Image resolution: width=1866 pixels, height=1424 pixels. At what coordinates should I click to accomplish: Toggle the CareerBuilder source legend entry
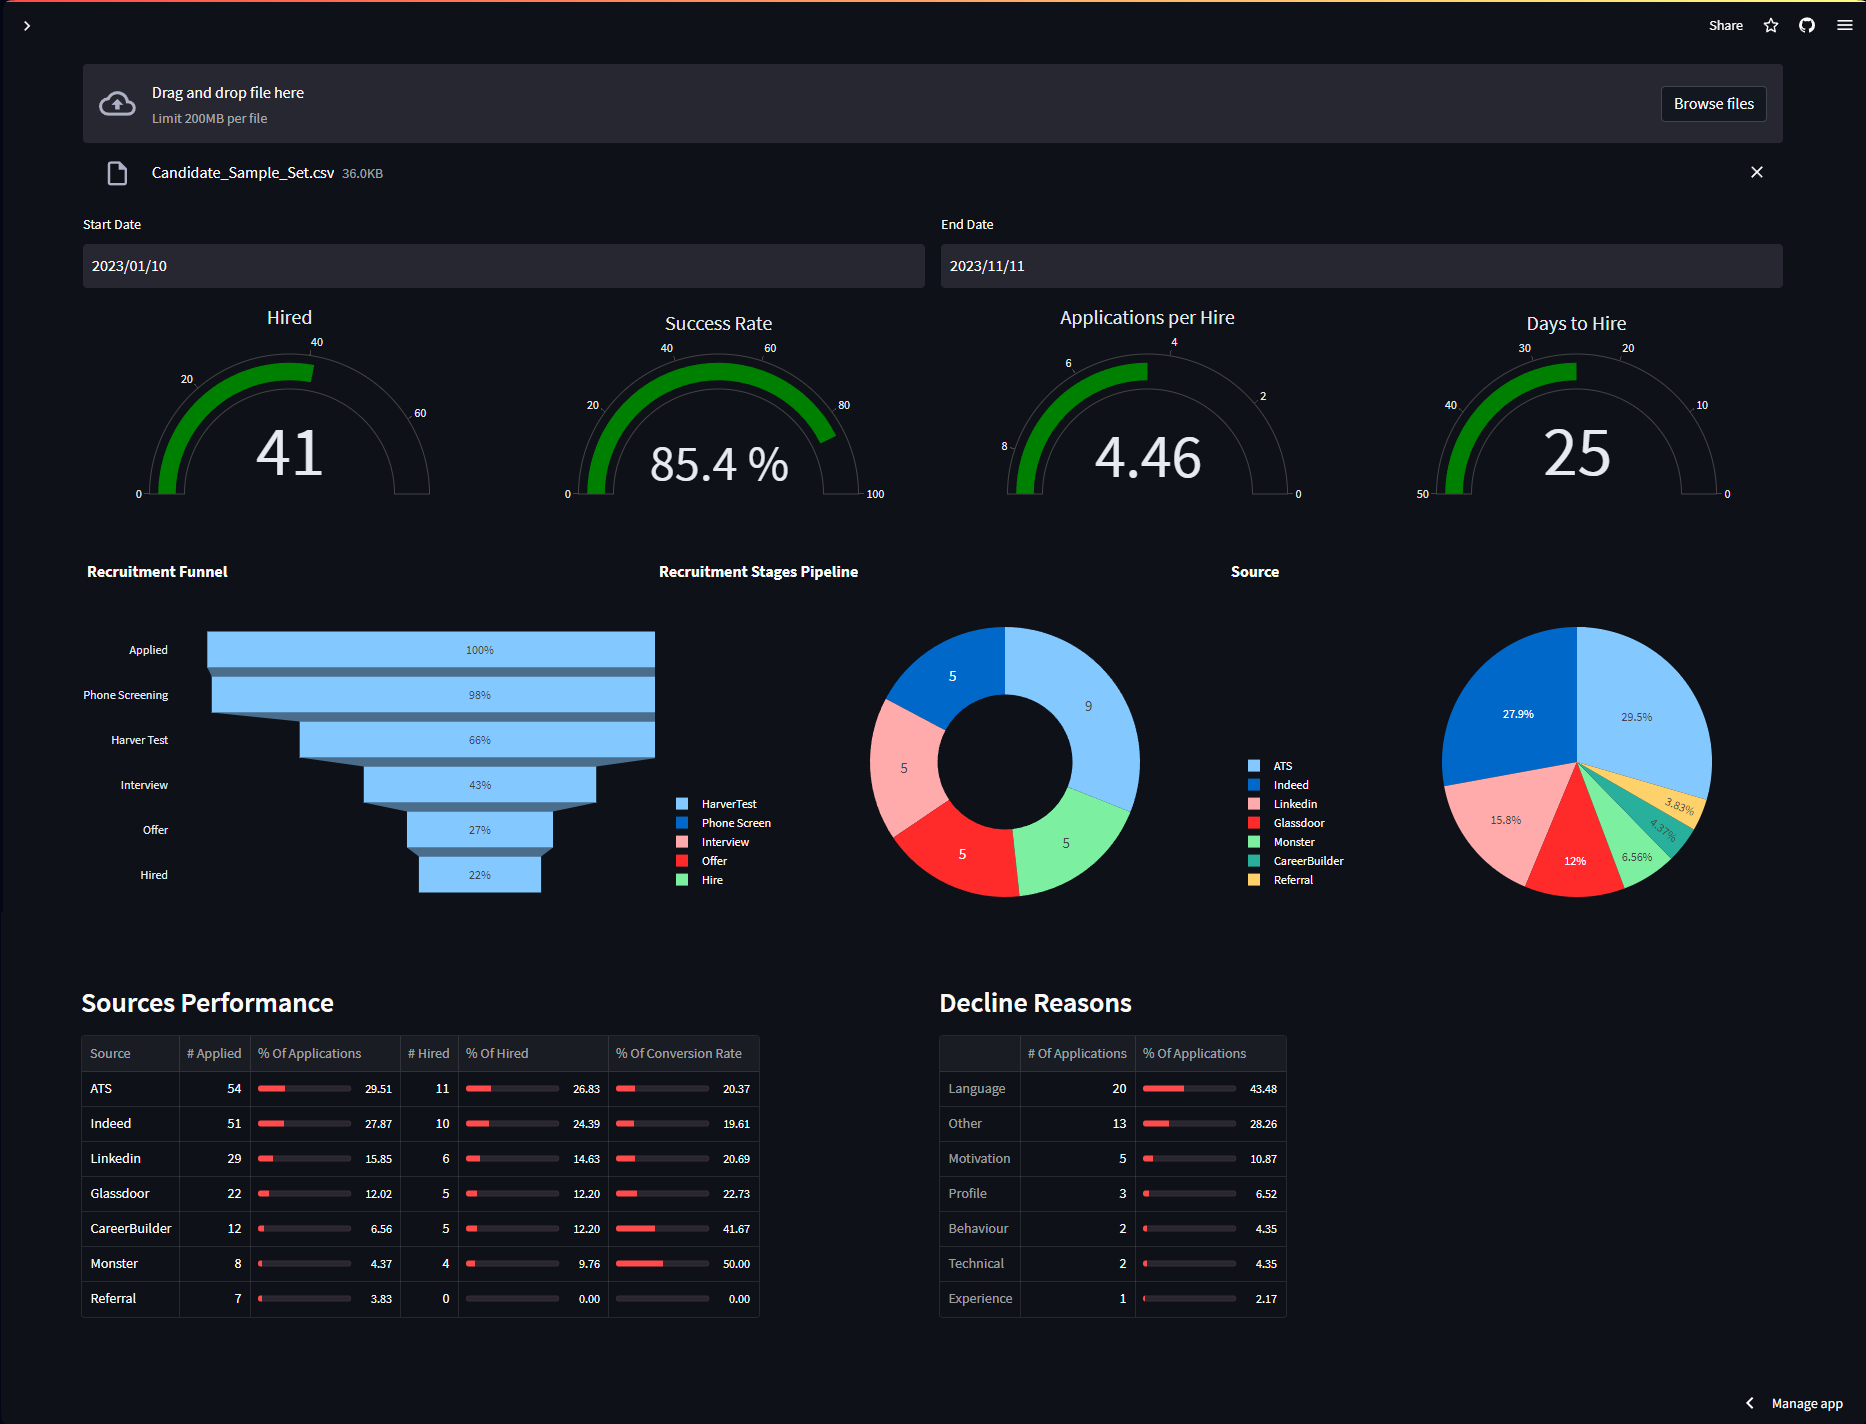1296,861
